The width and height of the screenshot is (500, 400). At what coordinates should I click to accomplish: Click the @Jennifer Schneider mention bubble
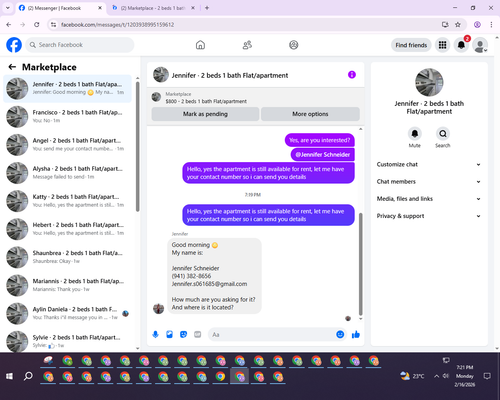323,155
